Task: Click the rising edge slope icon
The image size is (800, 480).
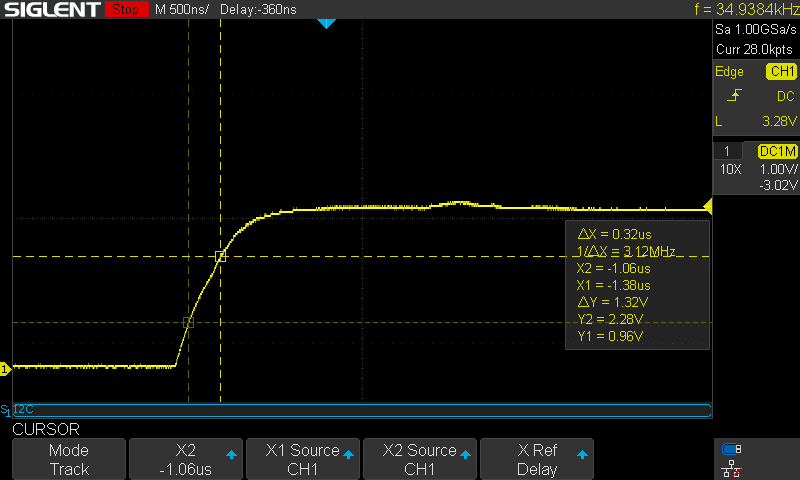Action: point(734,95)
